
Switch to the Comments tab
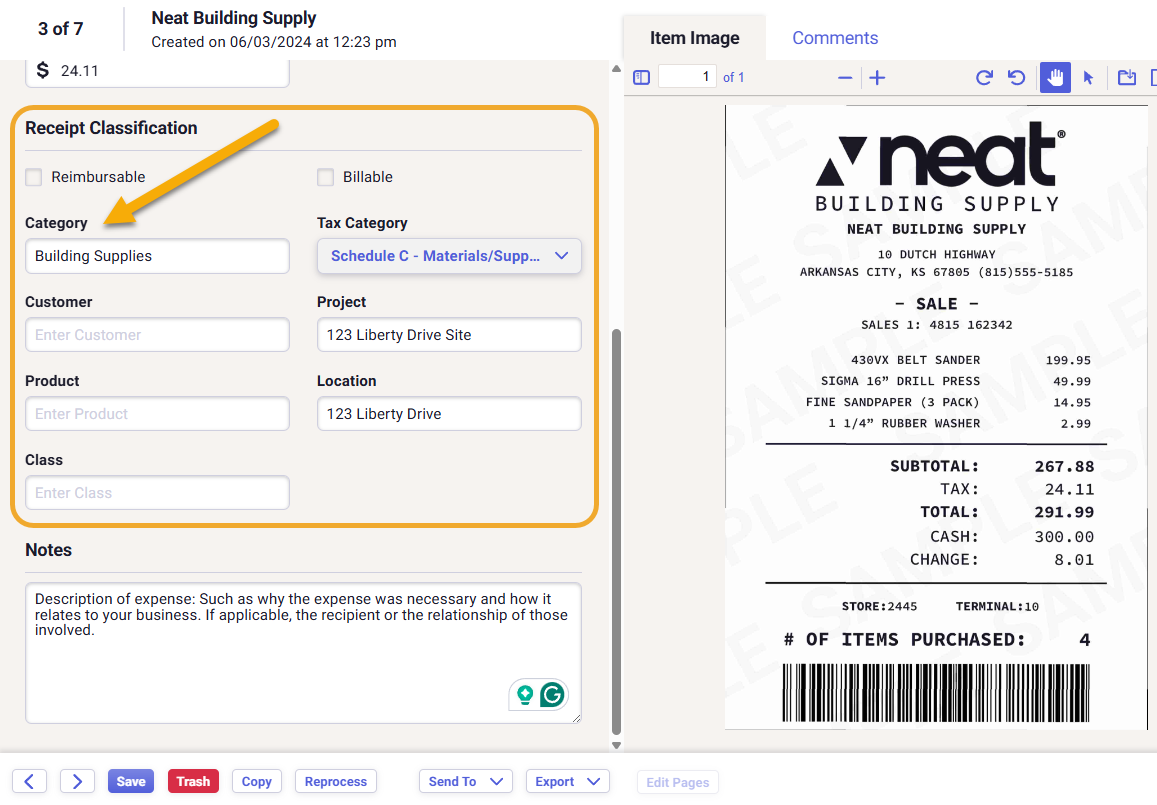click(x=835, y=38)
